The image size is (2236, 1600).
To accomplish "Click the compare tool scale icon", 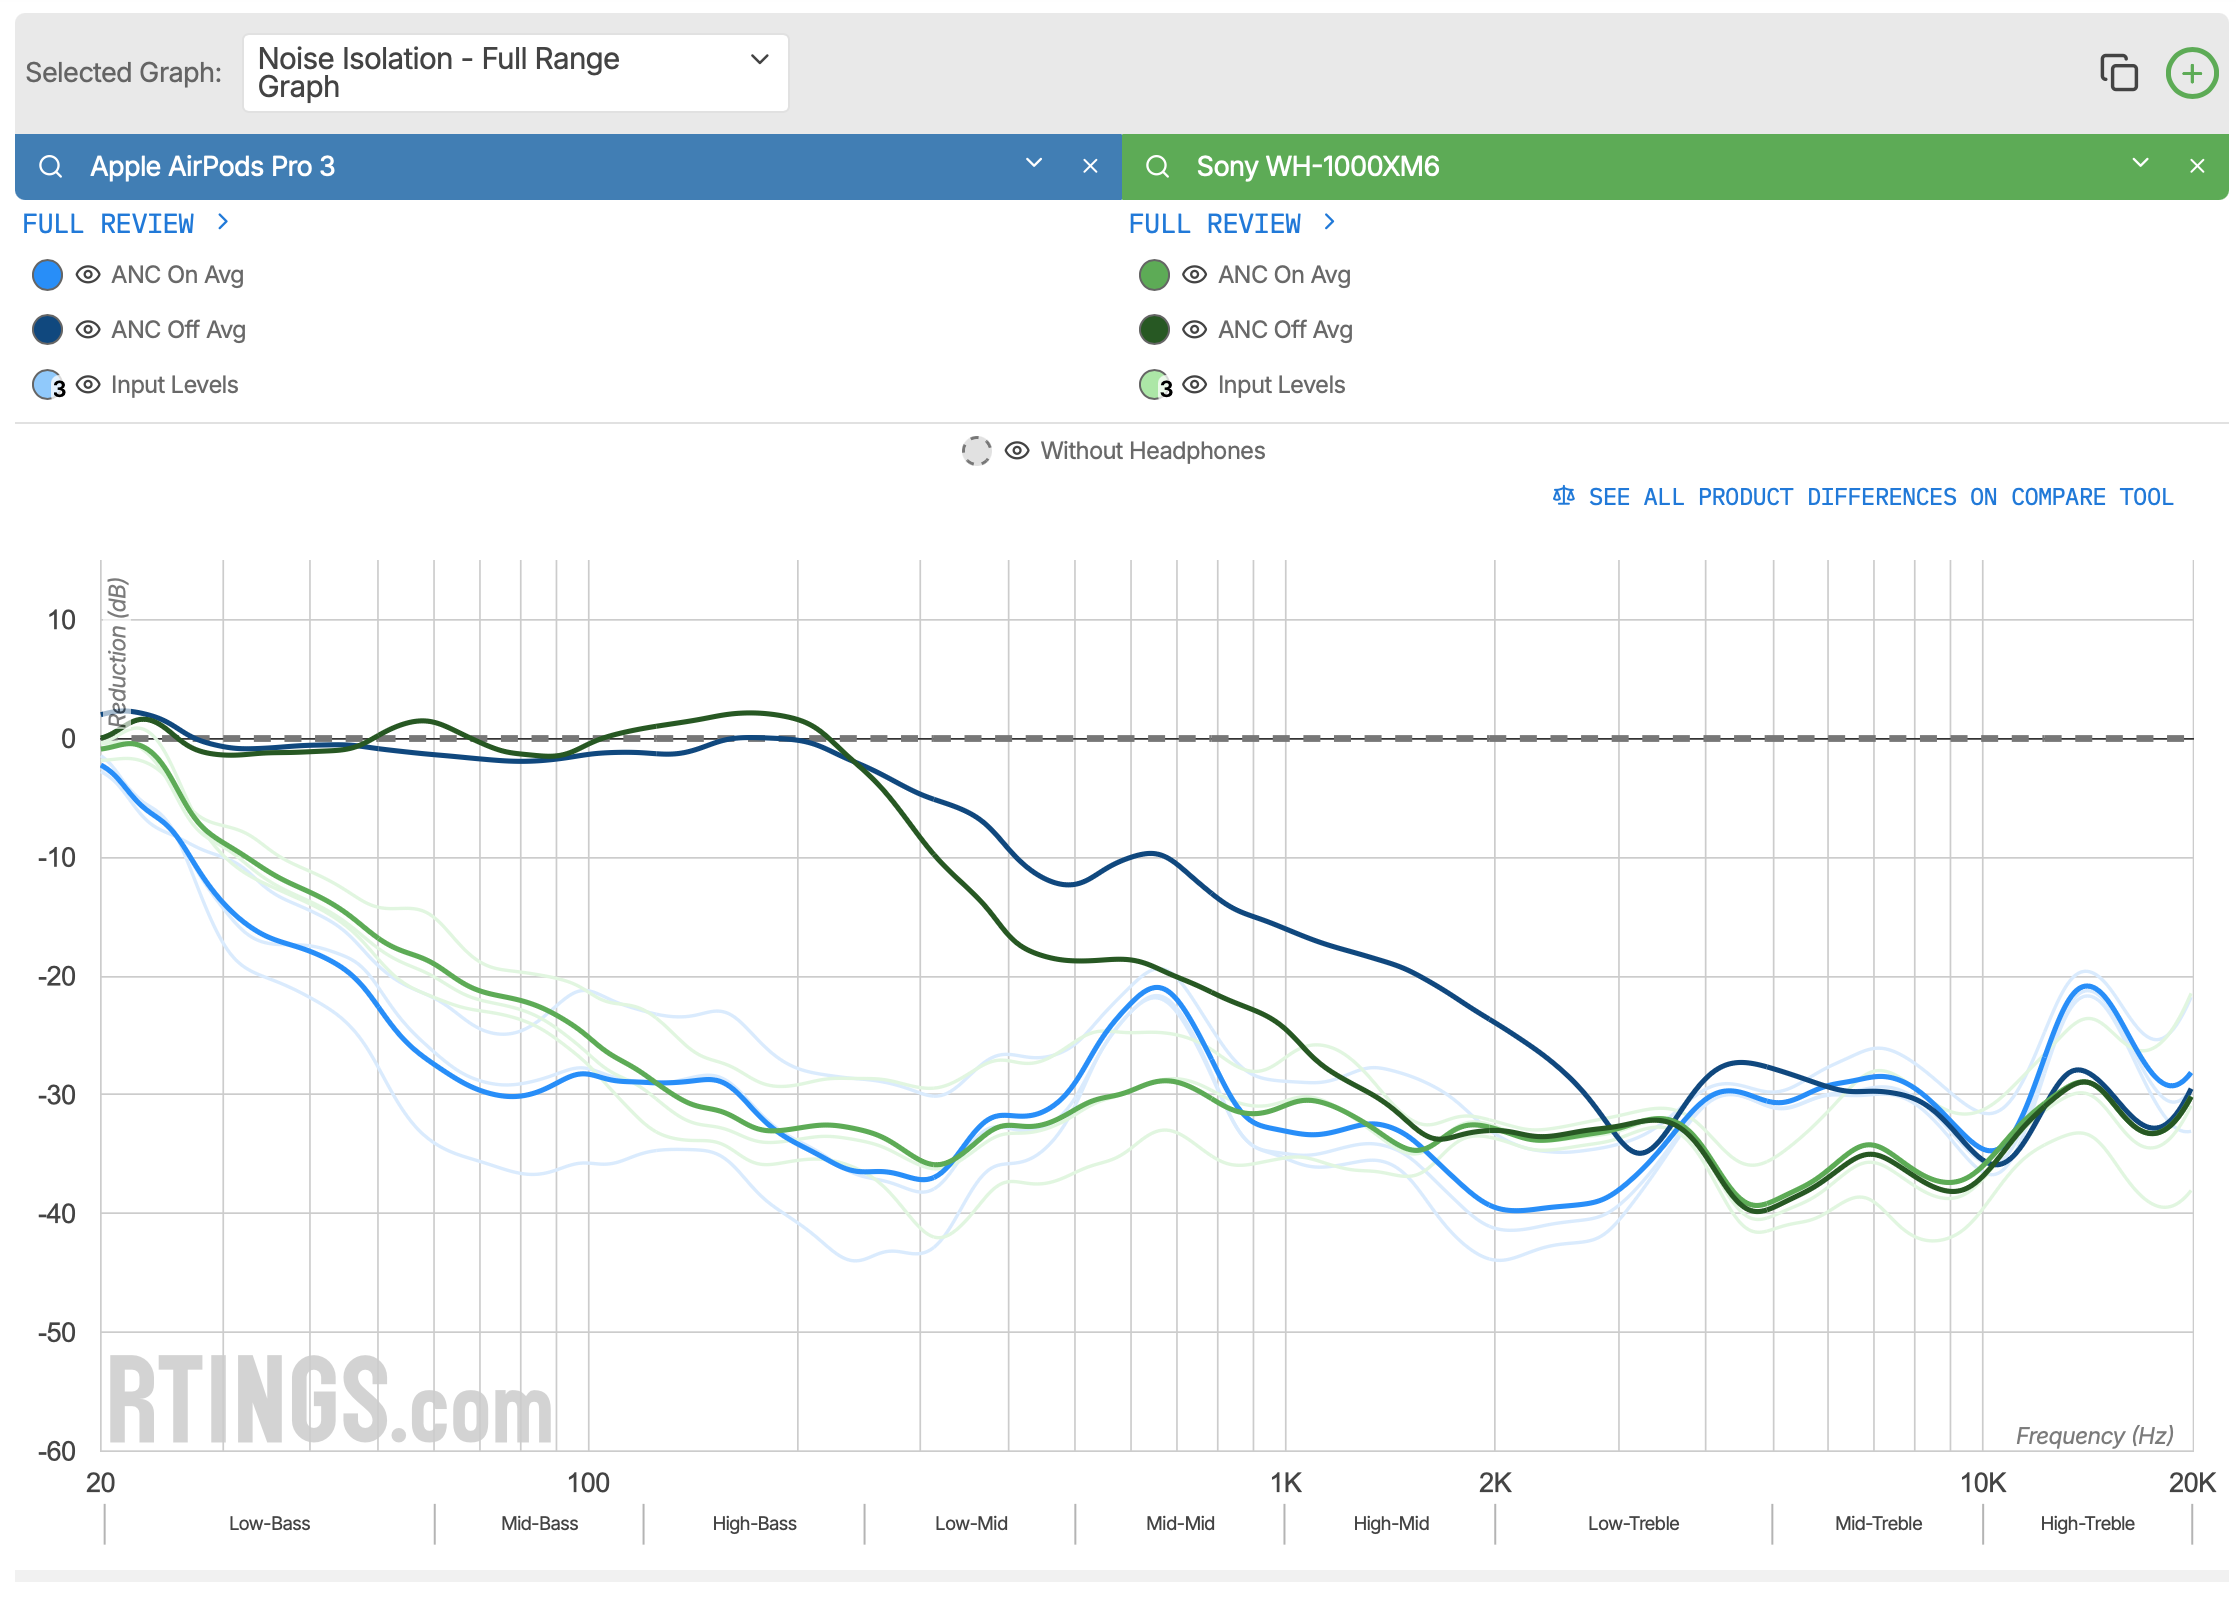I will point(1563,496).
